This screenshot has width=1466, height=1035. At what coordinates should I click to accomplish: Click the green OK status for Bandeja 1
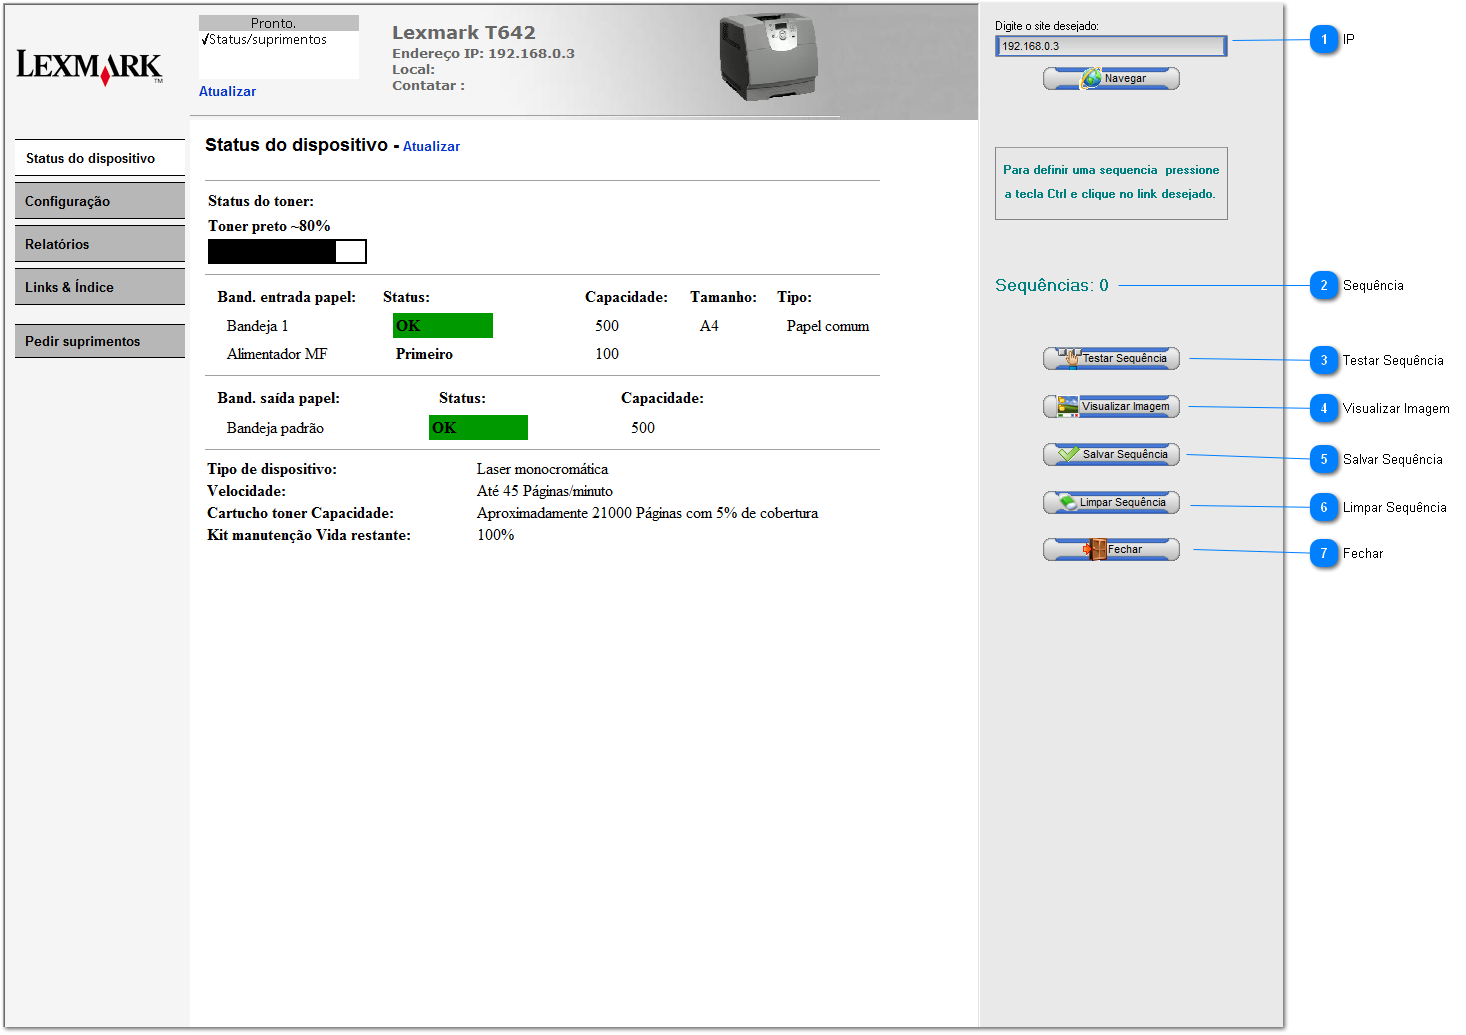click(443, 326)
